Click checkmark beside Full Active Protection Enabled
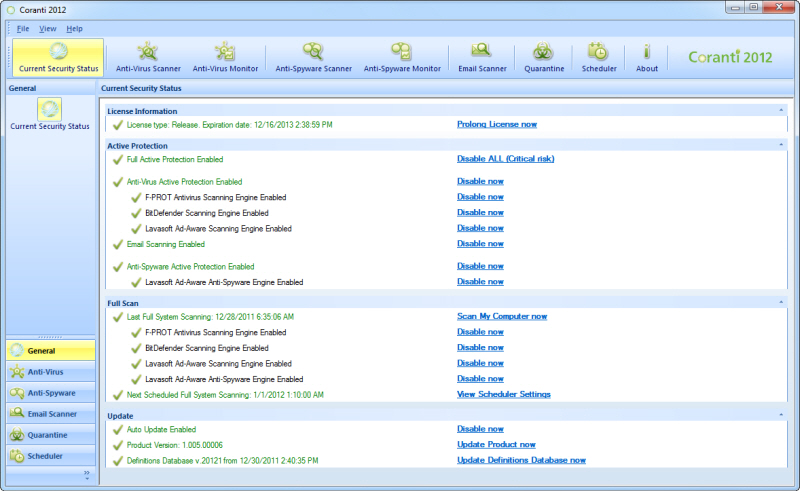The width and height of the screenshot is (800, 491). (x=118, y=160)
